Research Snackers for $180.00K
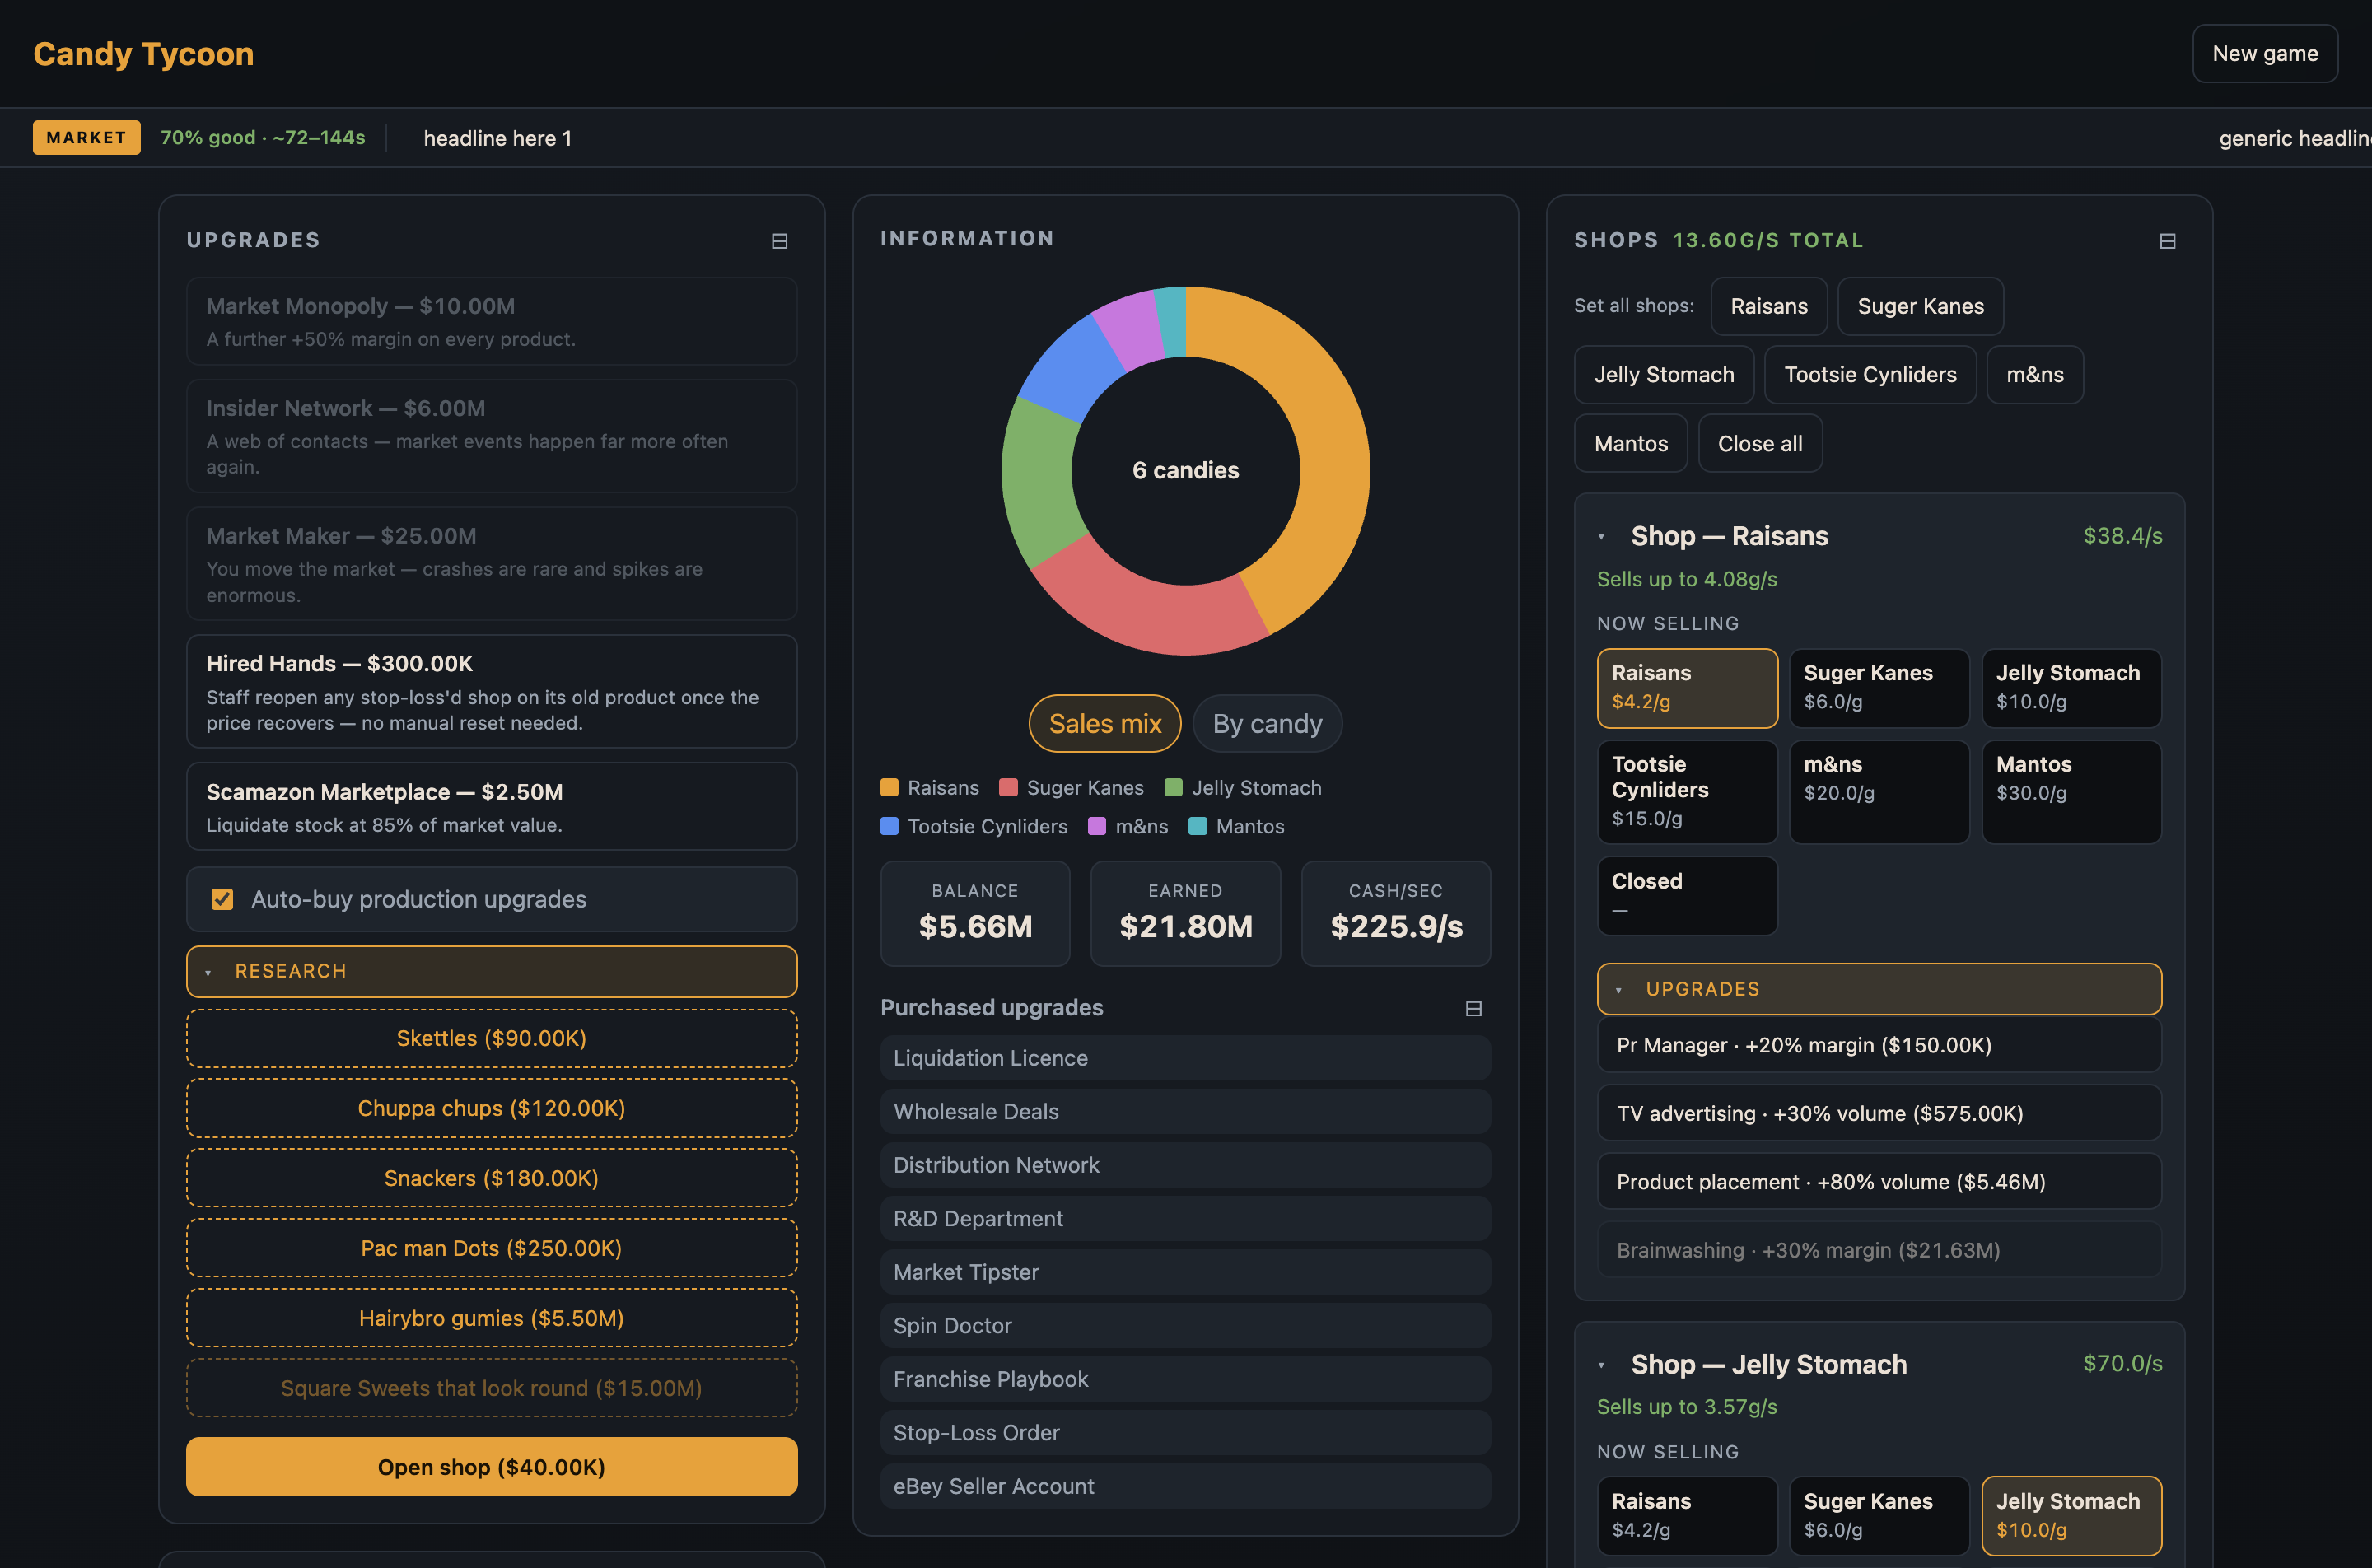 (x=491, y=1178)
